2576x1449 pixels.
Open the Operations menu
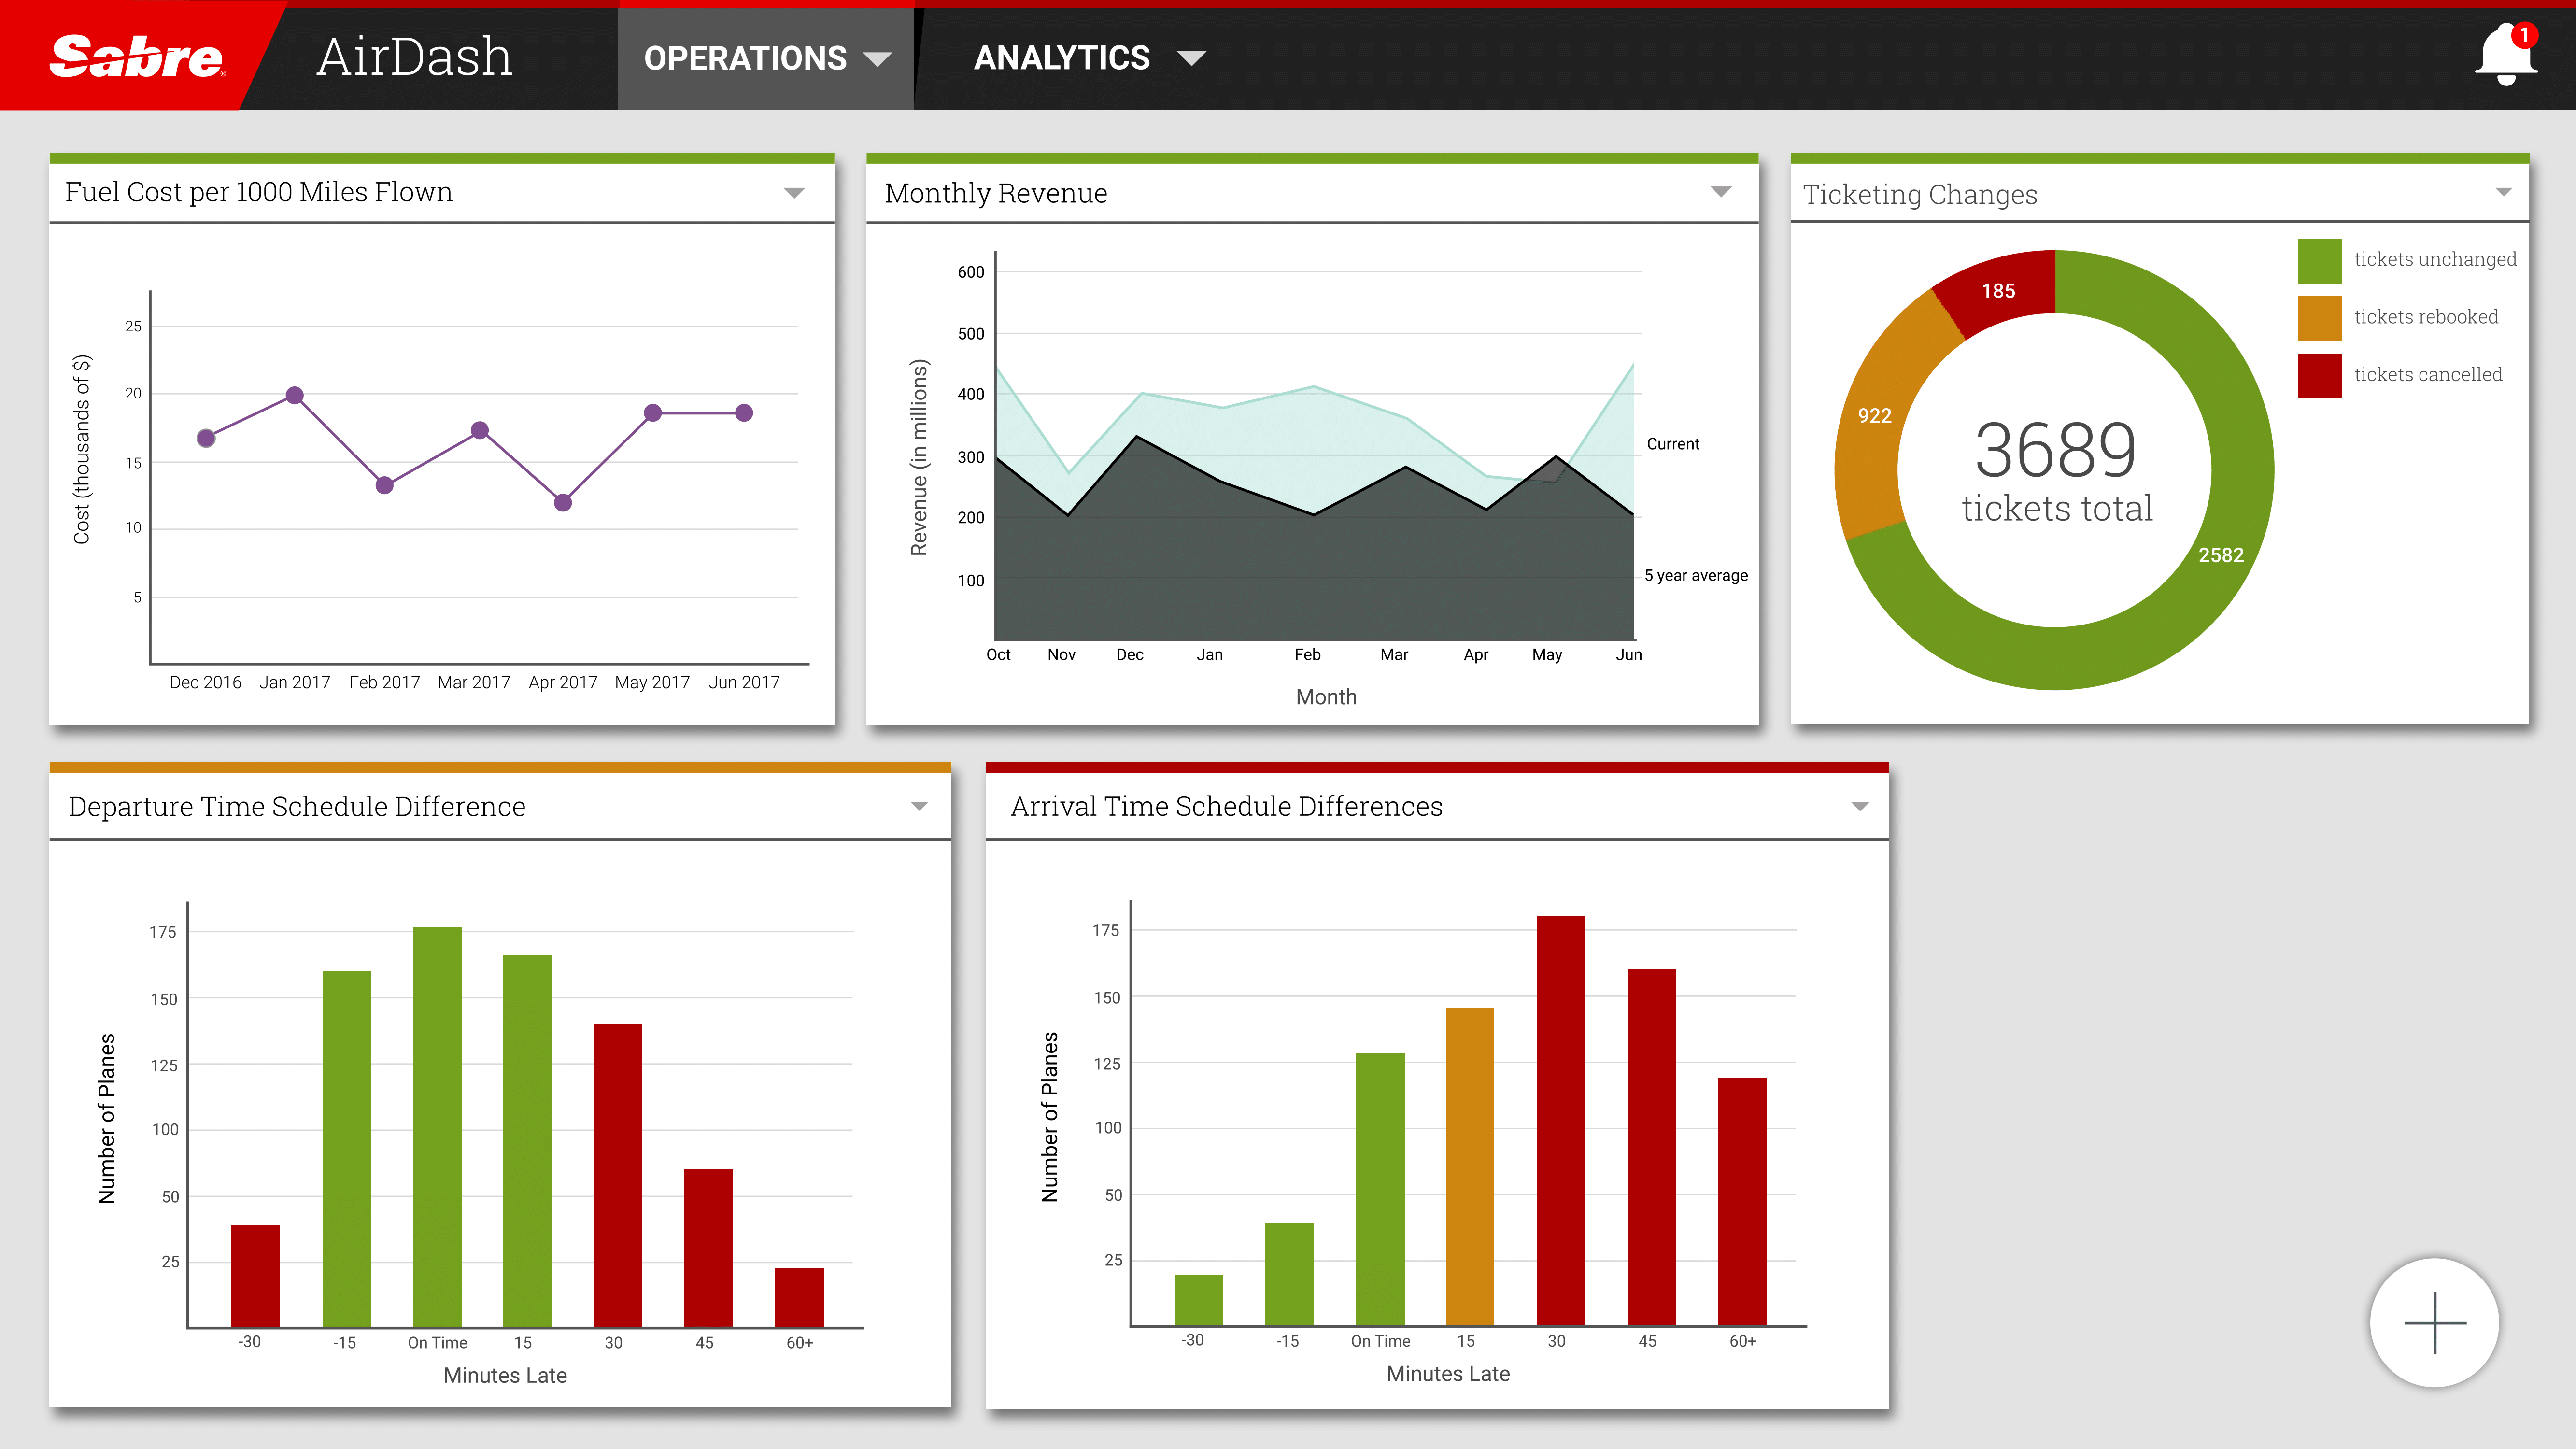click(766, 58)
